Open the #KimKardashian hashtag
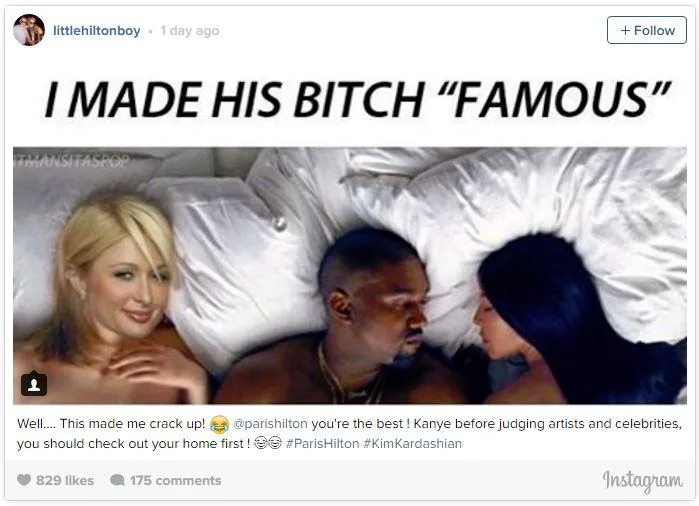 point(413,444)
